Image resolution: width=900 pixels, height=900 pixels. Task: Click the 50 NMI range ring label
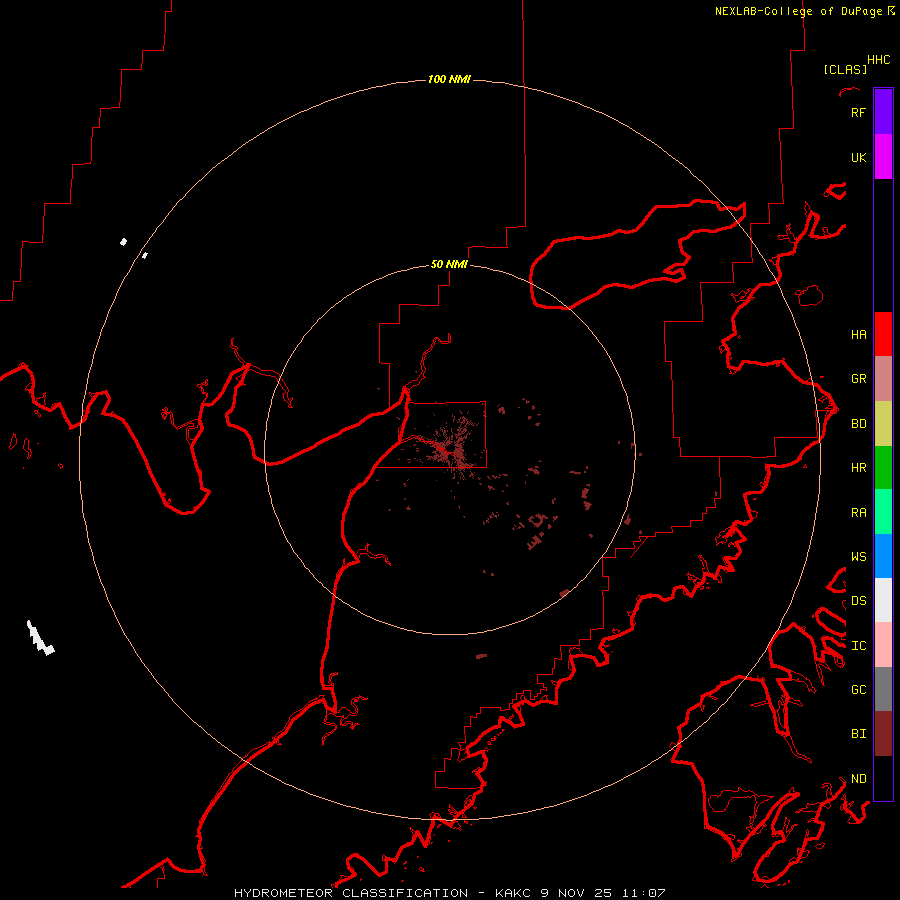[449, 264]
